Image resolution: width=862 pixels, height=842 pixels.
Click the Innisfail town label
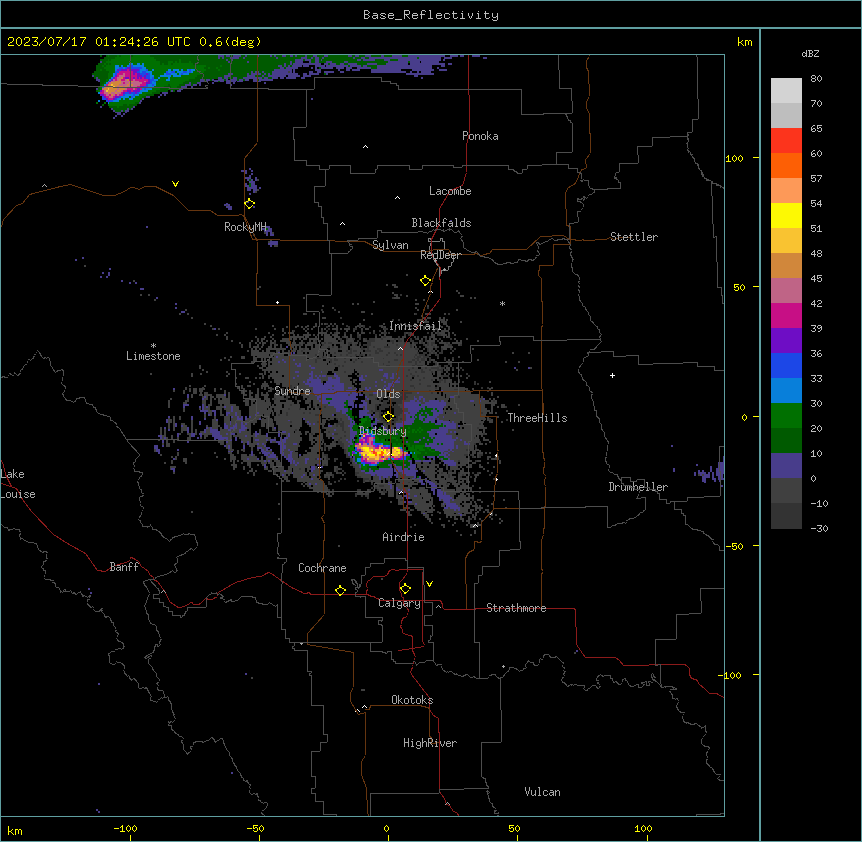point(416,326)
